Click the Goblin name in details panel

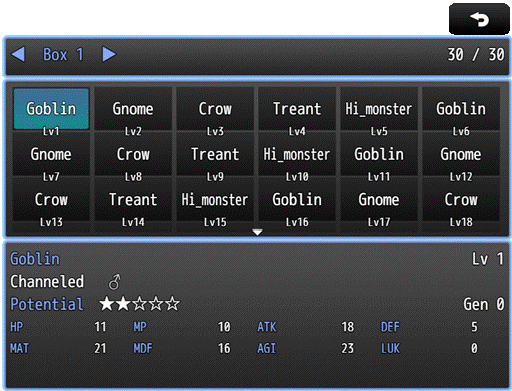click(x=35, y=259)
